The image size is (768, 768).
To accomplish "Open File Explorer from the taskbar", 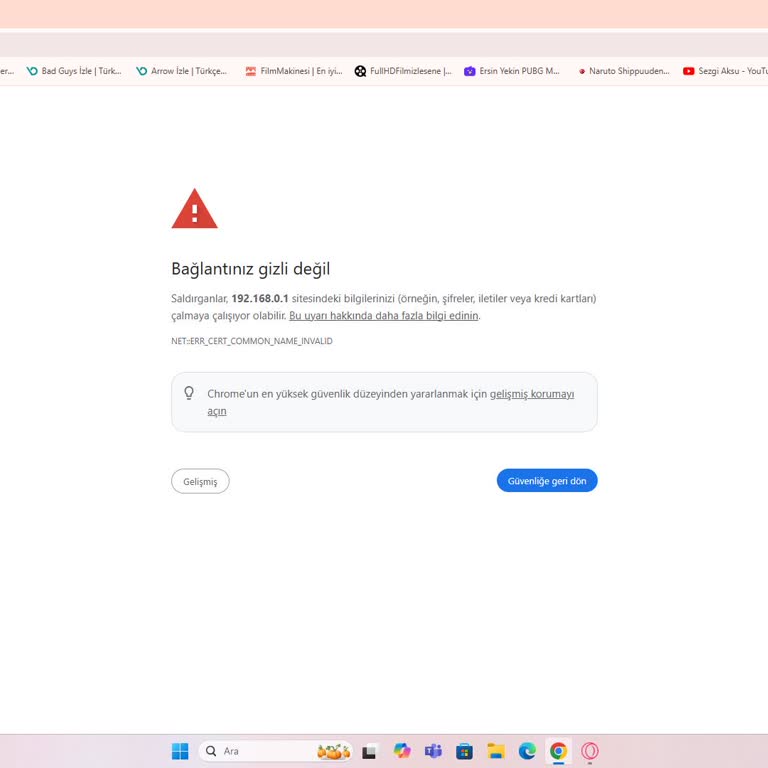I will pos(496,751).
